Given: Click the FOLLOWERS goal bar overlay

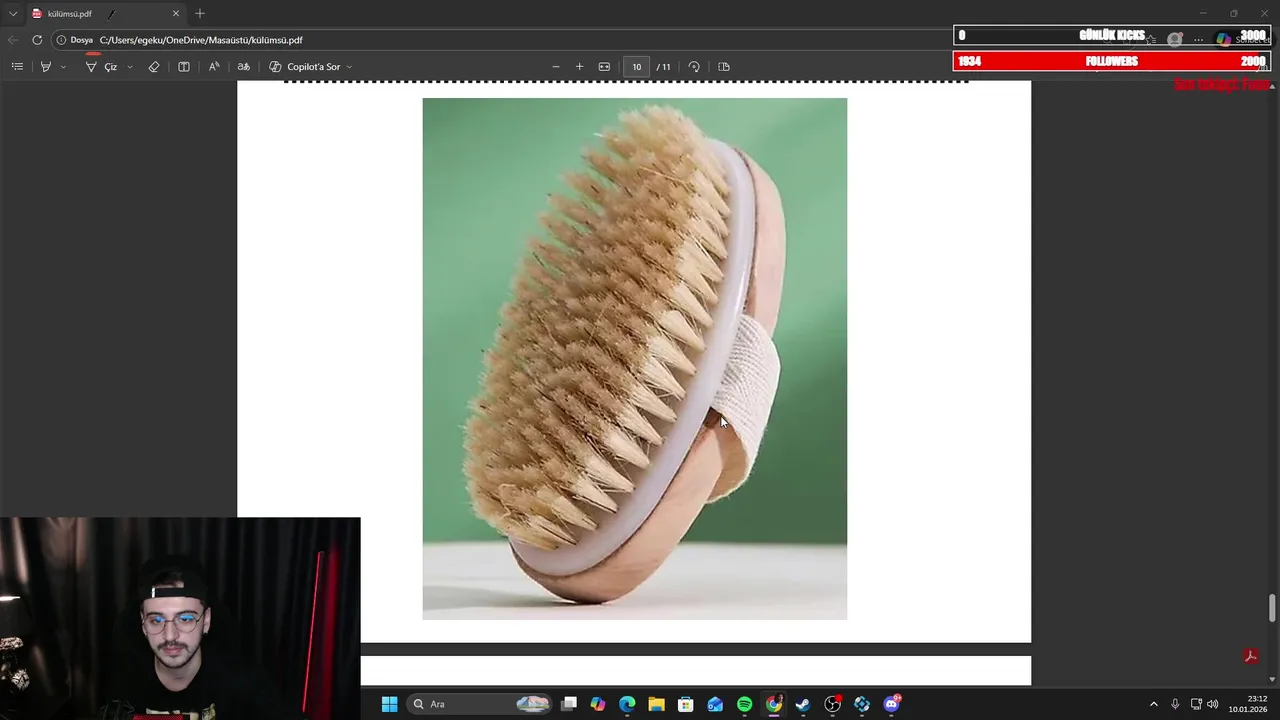Looking at the screenshot, I should (1112, 61).
